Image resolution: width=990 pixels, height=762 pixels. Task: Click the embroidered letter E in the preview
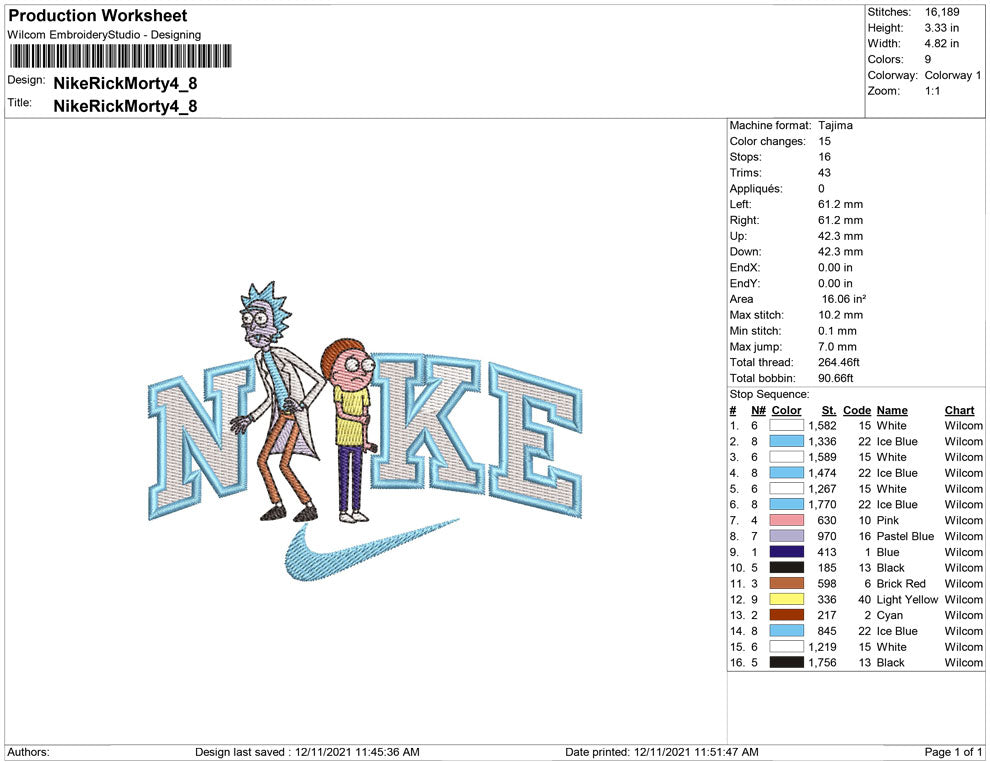point(535,439)
